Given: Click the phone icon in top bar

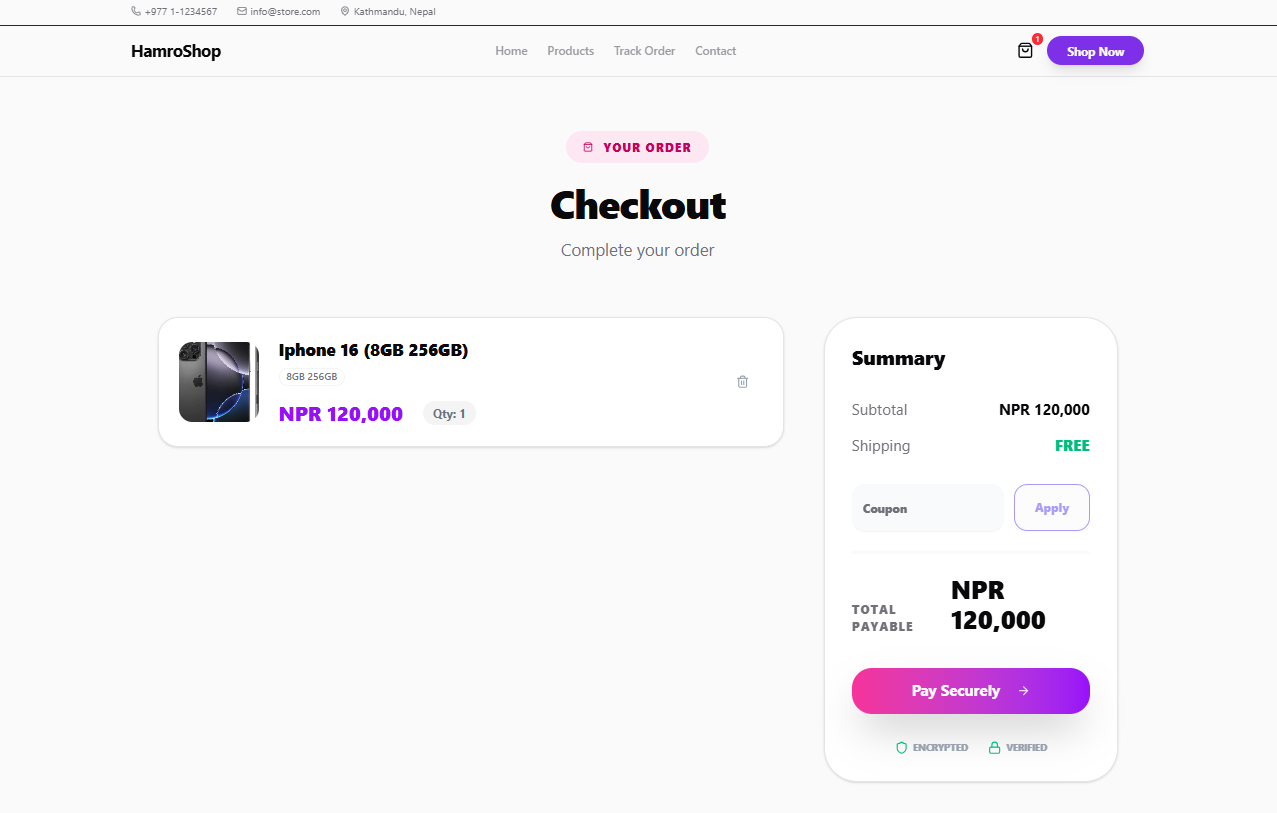Looking at the screenshot, I should pyautogui.click(x=136, y=12).
